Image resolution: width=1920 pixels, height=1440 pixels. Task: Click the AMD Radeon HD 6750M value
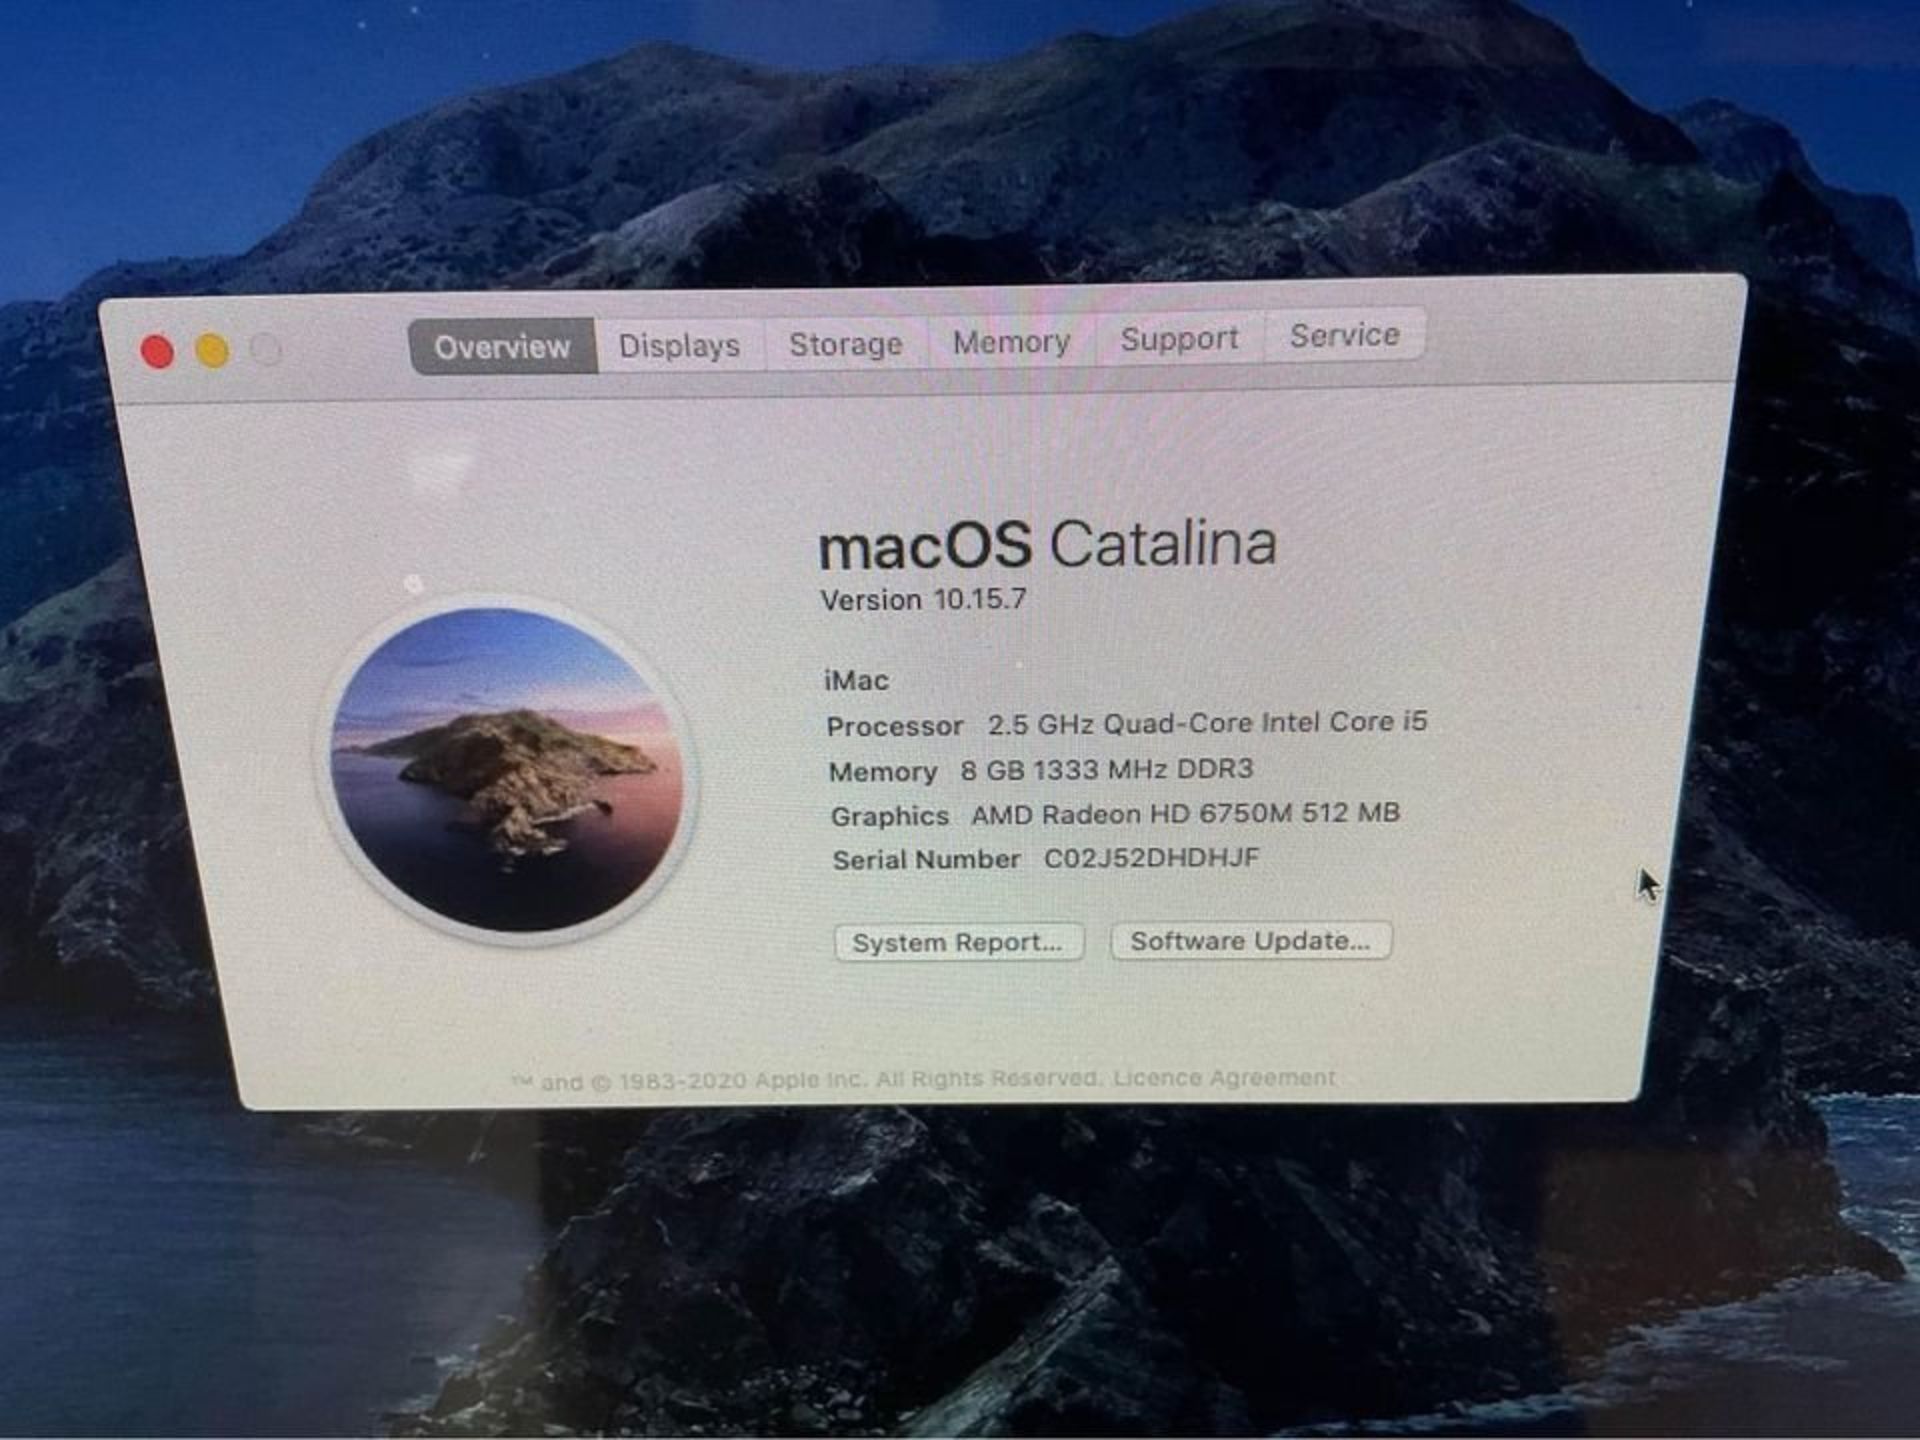pyautogui.click(x=1185, y=814)
